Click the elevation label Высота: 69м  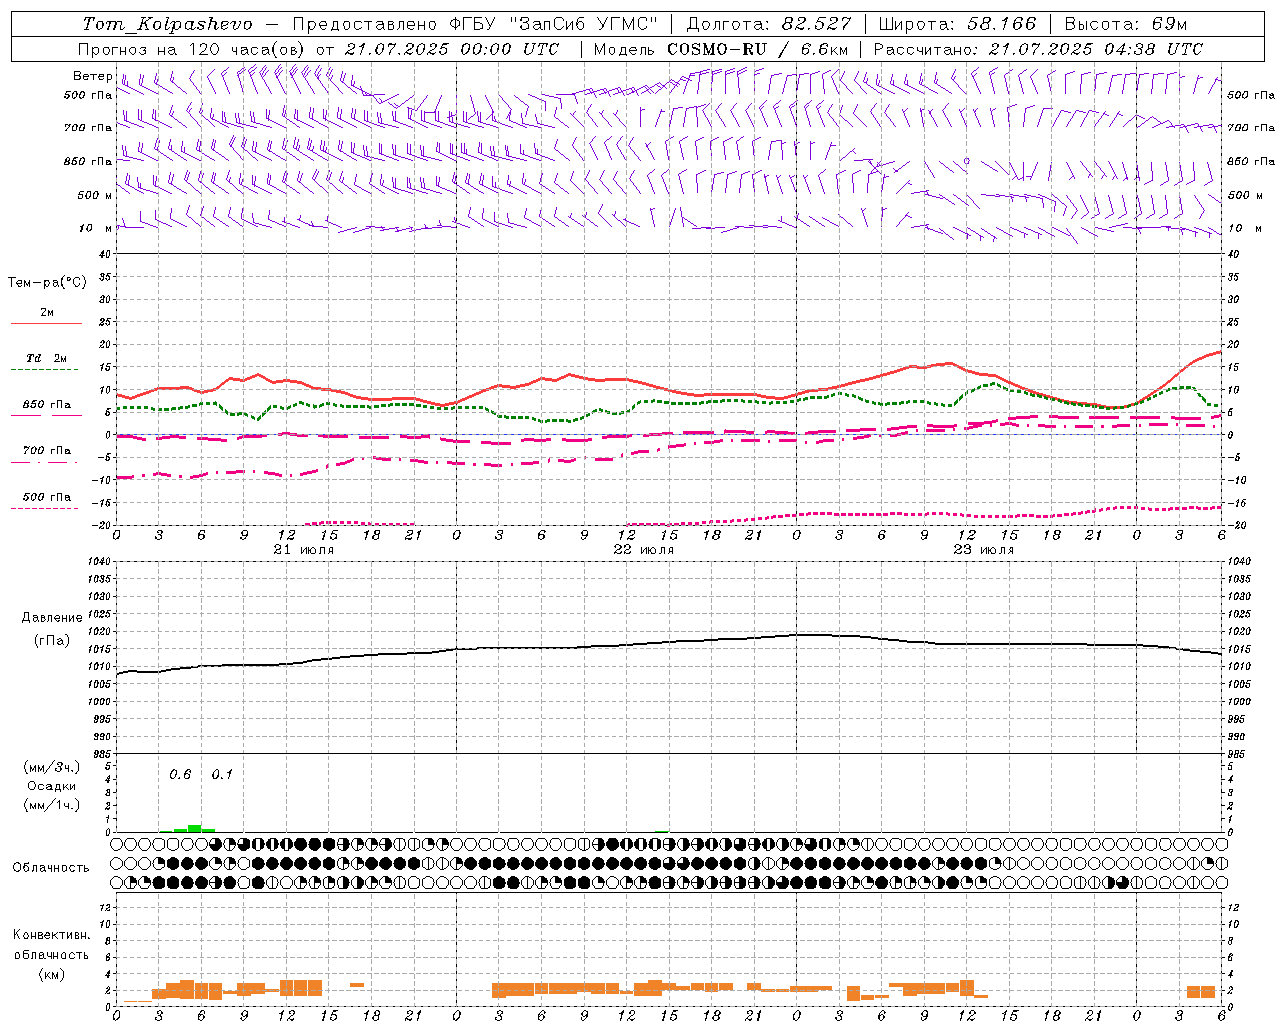(1126, 24)
